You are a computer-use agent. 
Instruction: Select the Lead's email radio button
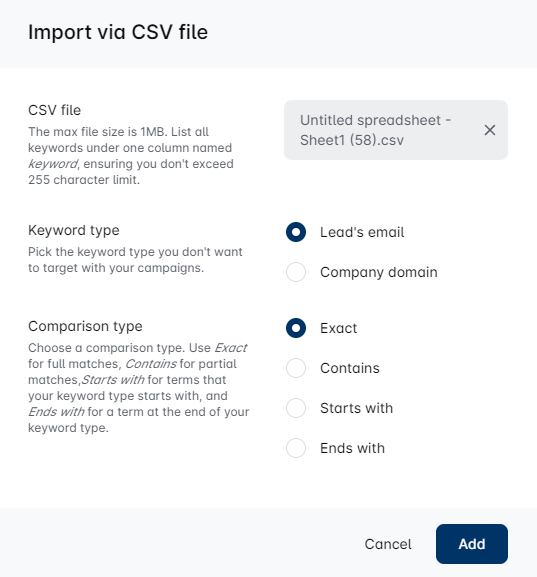296,232
